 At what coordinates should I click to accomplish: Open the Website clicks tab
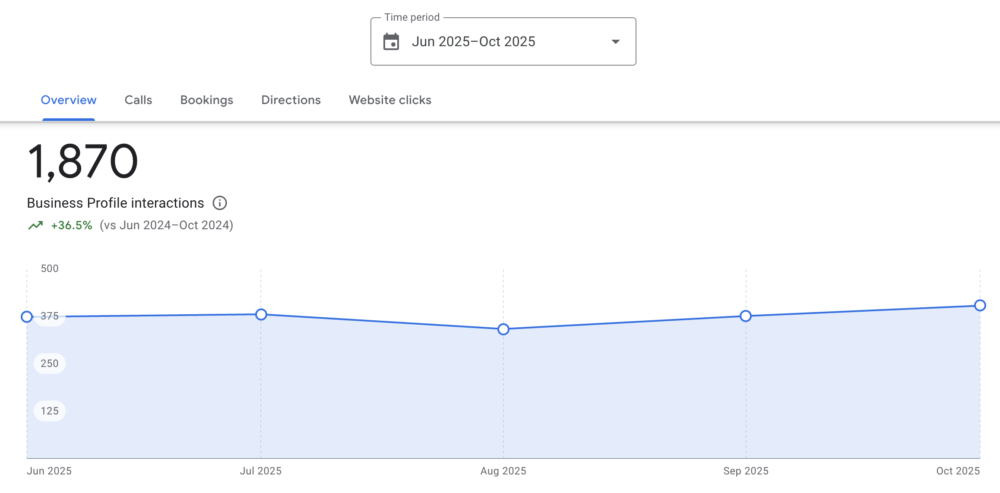tap(390, 100)
